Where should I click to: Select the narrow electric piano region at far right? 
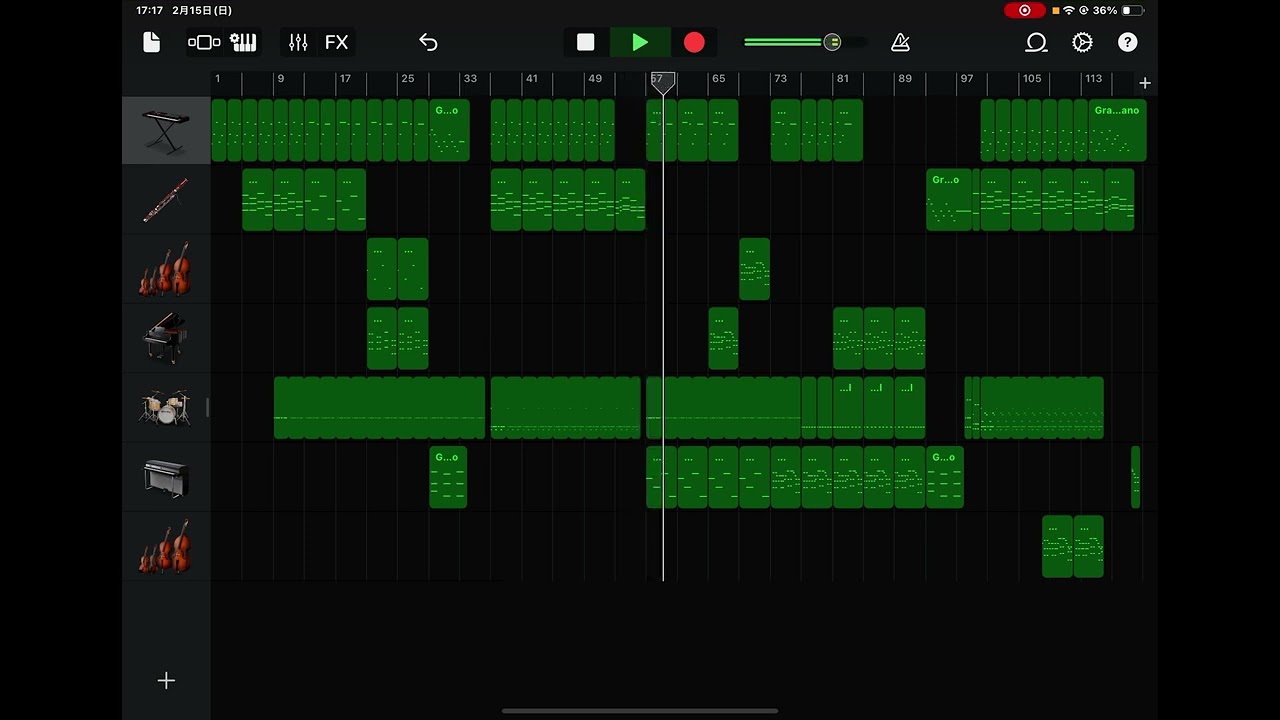click(x=1136, y=477)
